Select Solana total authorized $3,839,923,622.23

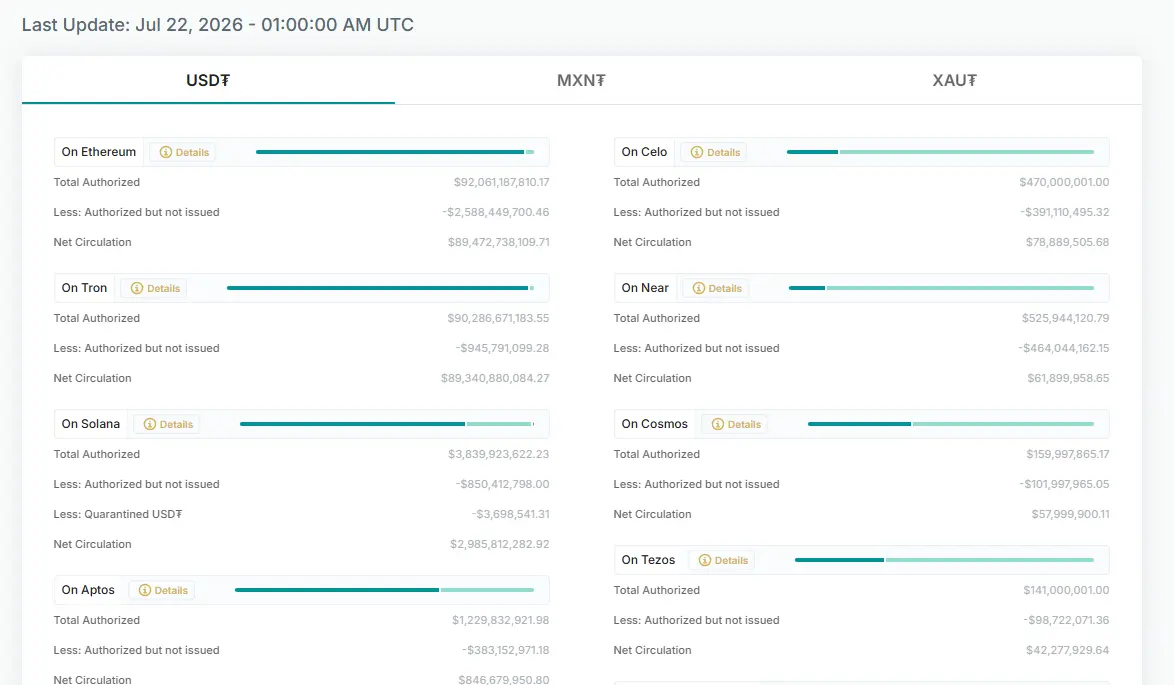point(499,454)
